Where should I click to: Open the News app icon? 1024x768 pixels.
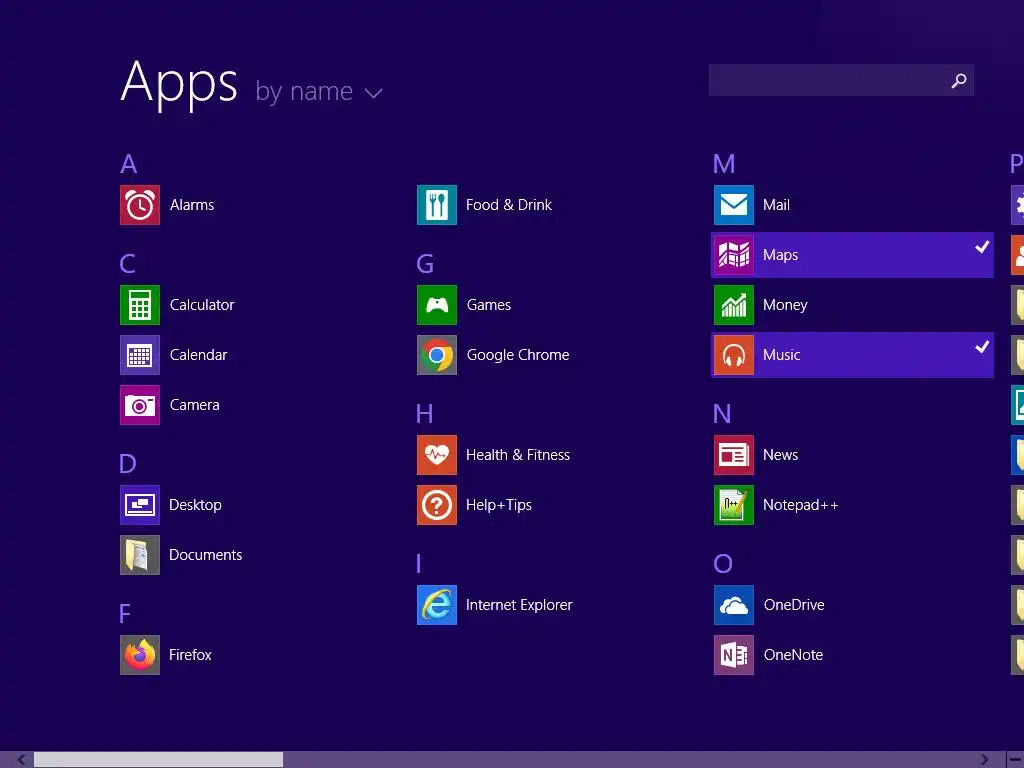(734, 455)
